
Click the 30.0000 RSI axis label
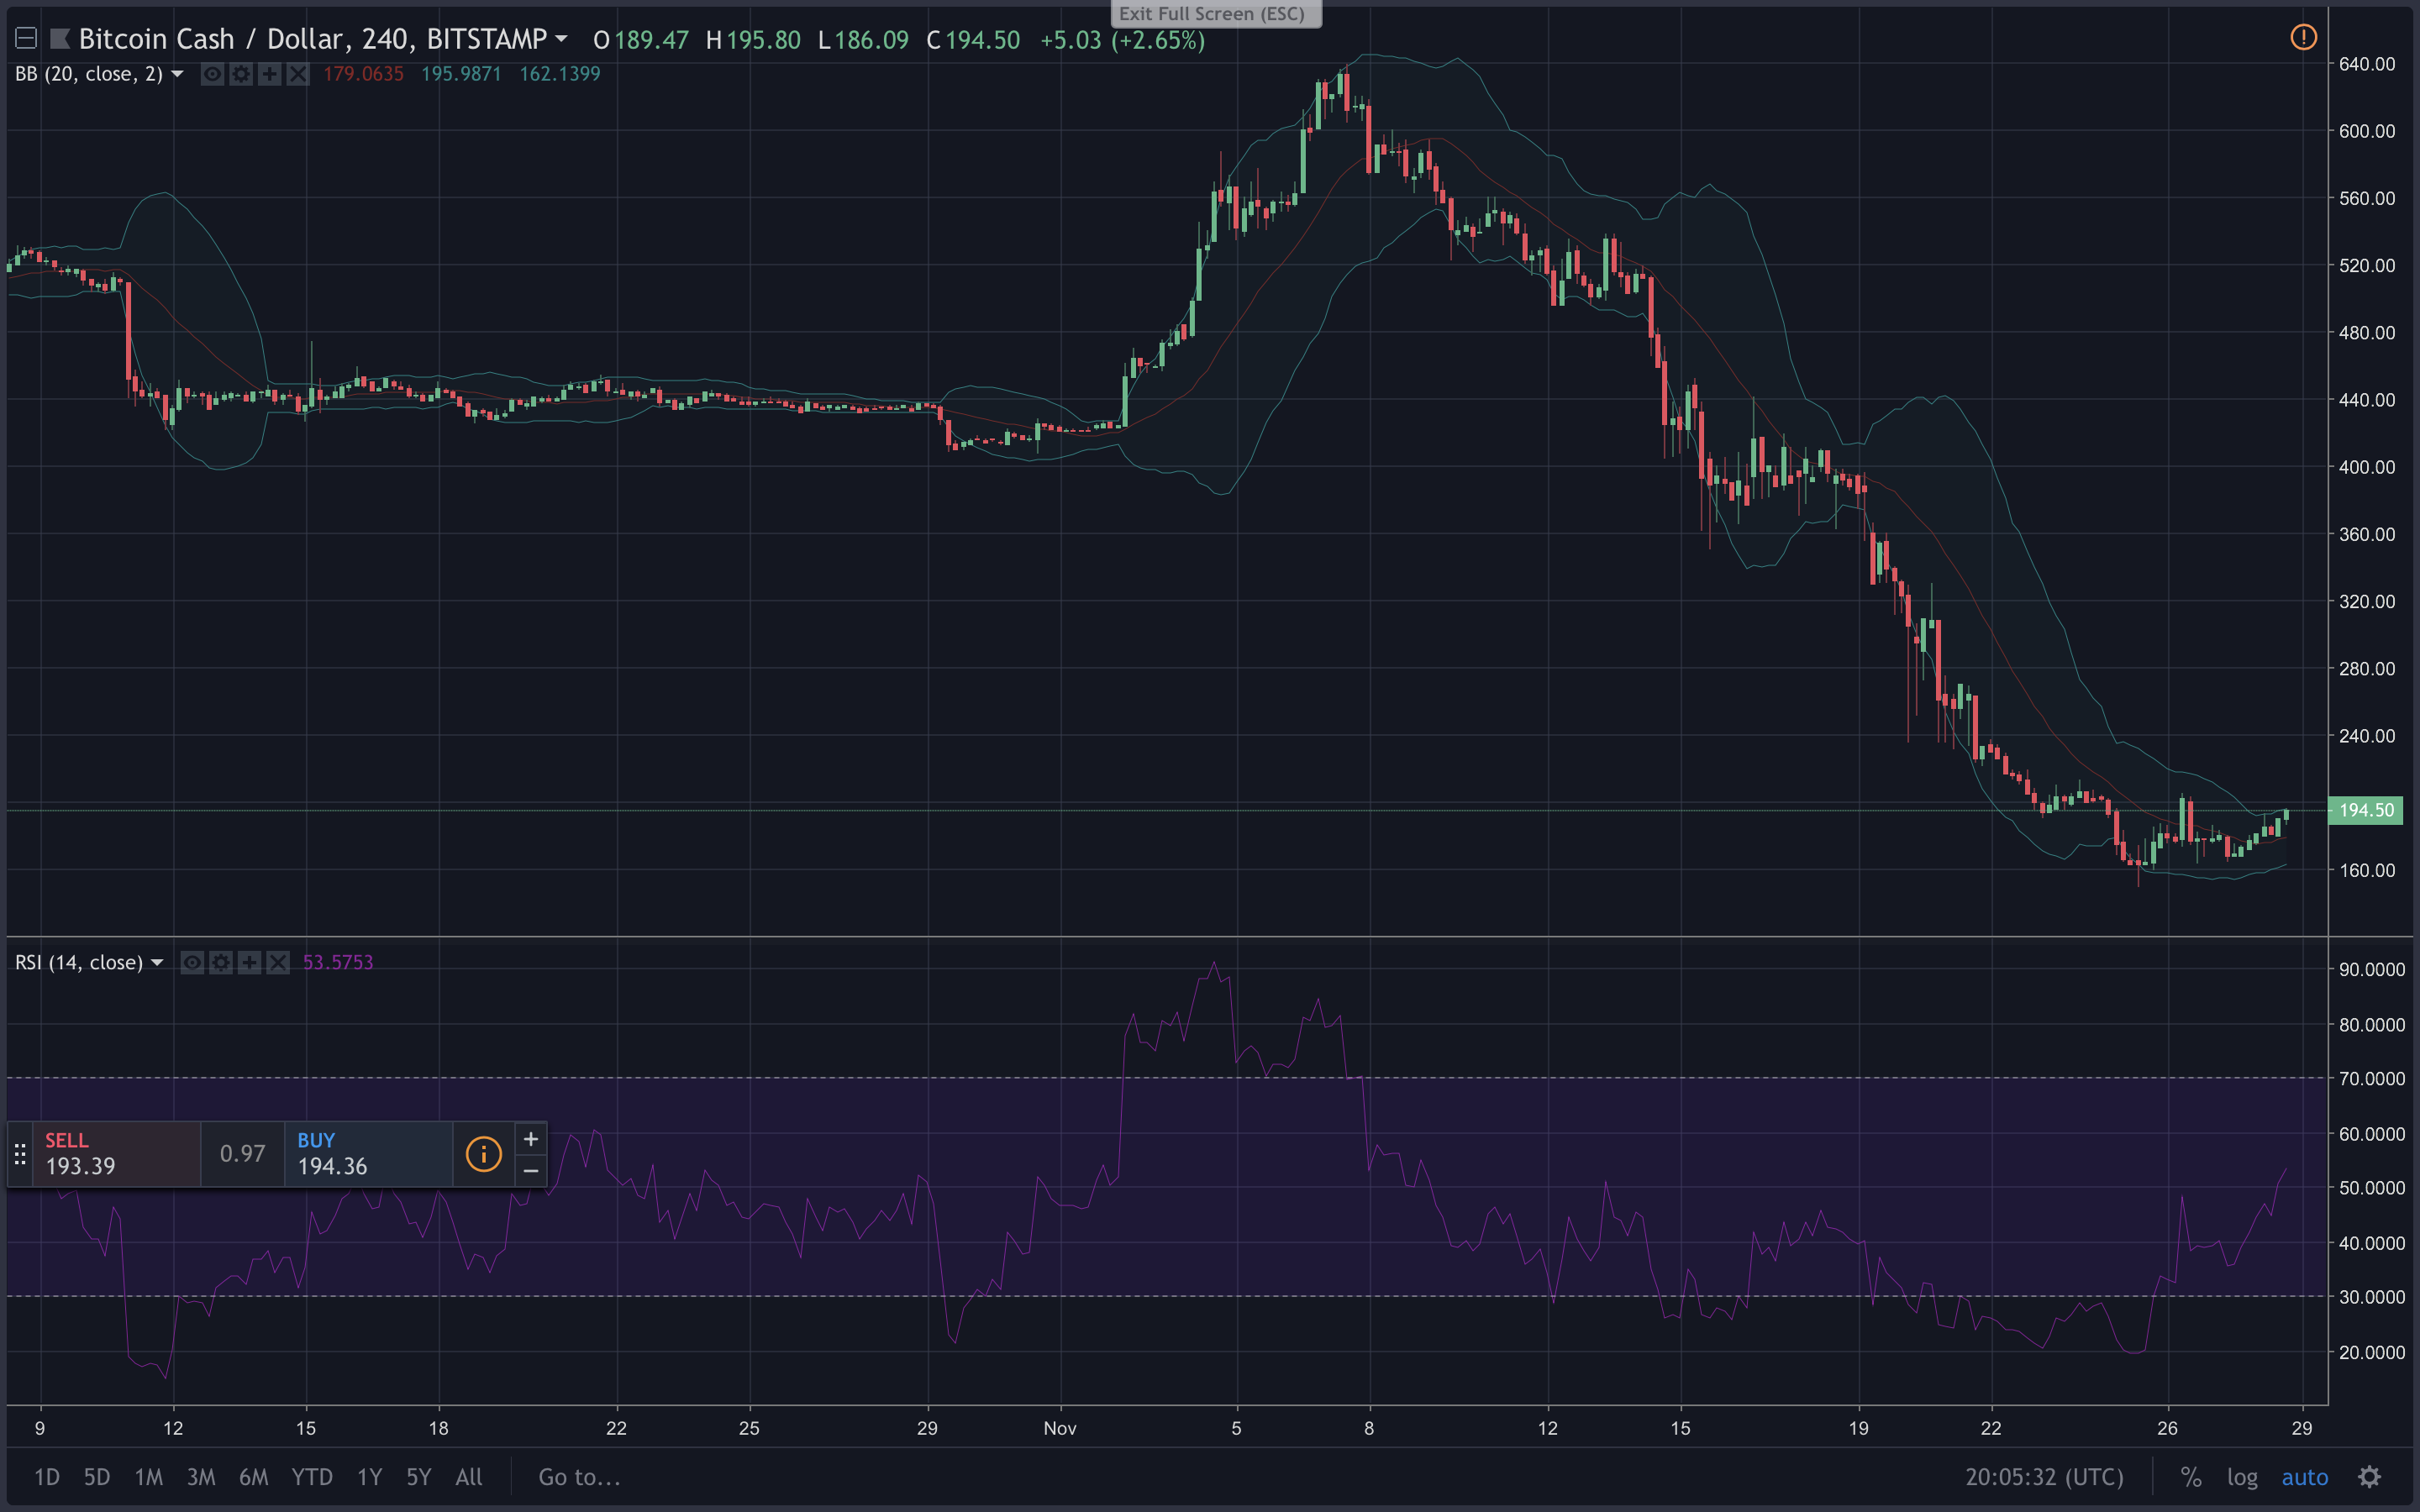click(2372, 1297)
